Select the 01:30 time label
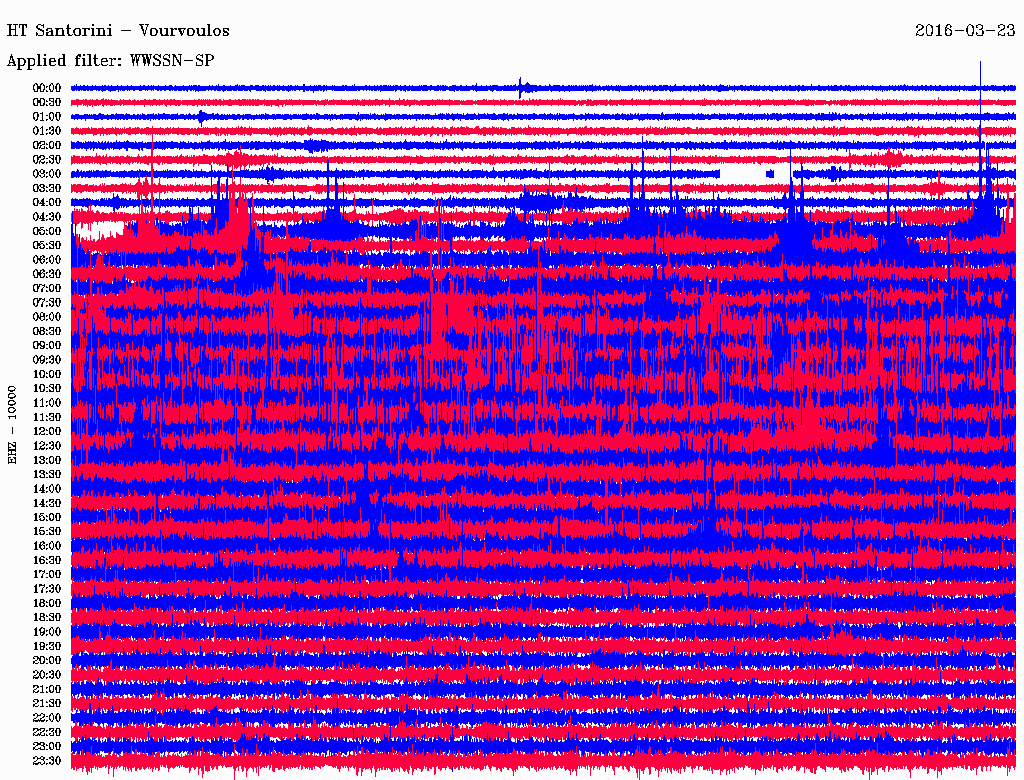Viewport: 1024px width, 780px height. (x=47, y=131)
